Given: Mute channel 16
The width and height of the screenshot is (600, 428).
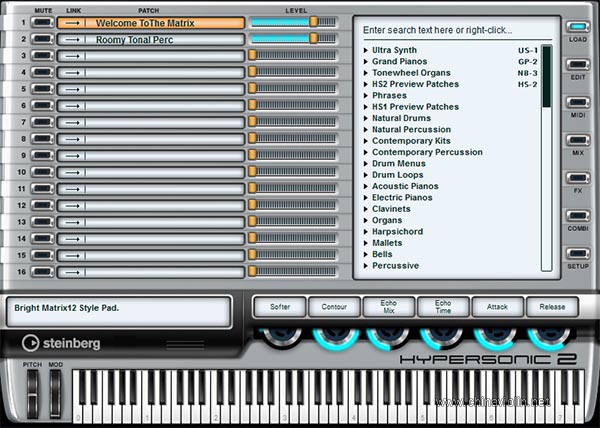Looking at the screenshot, I should tap(42, 271).
